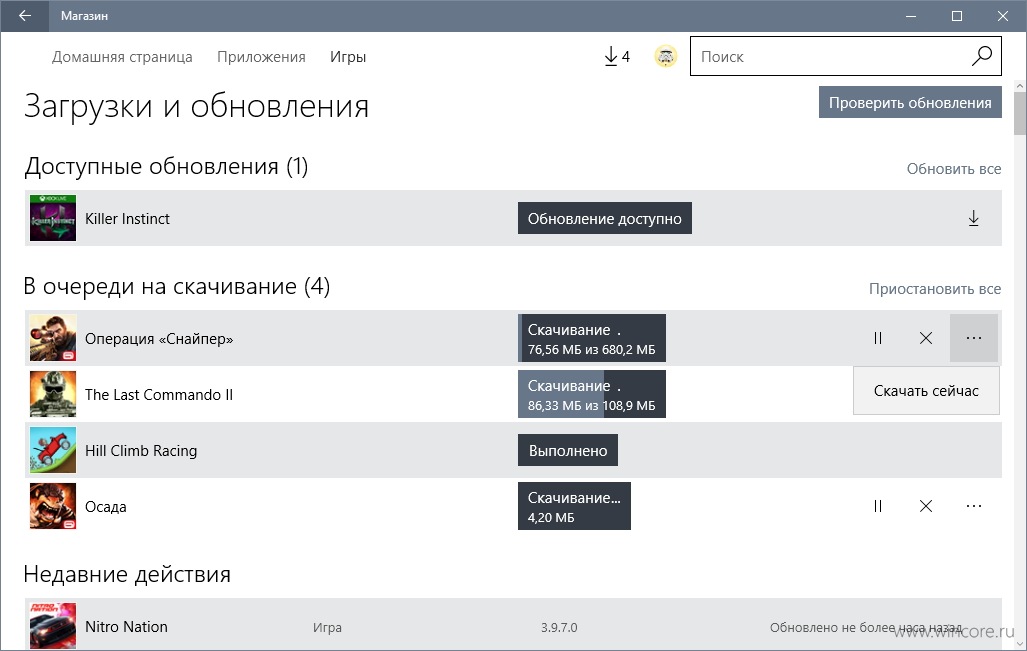This screenshot has width=1027, height=651.
Task: Open the user account avatar
Action: click(x=665, y=56)
